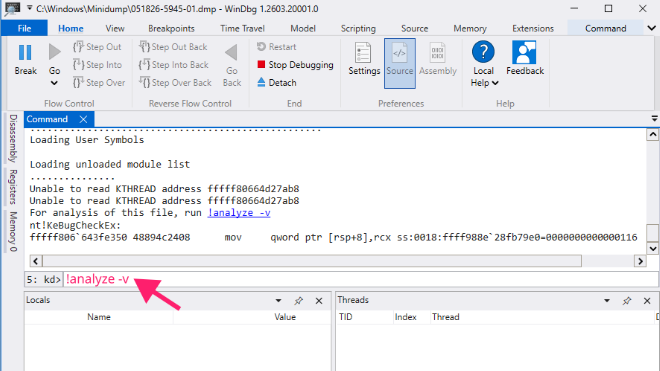The width and height of the screenshot is (660, 371).
Task: Open quick access dropdown in title bar
Action: 29,8
